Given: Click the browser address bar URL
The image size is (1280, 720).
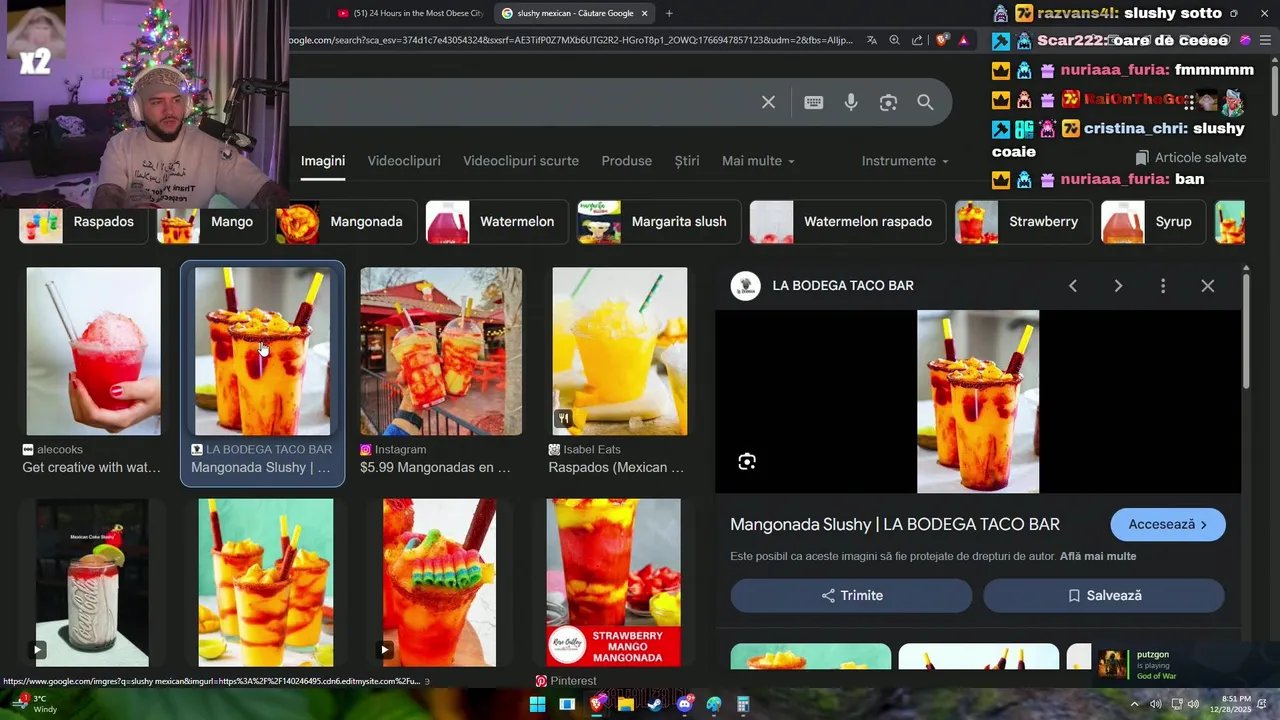Looking at the screenshot, I should [x=570, y=40].
